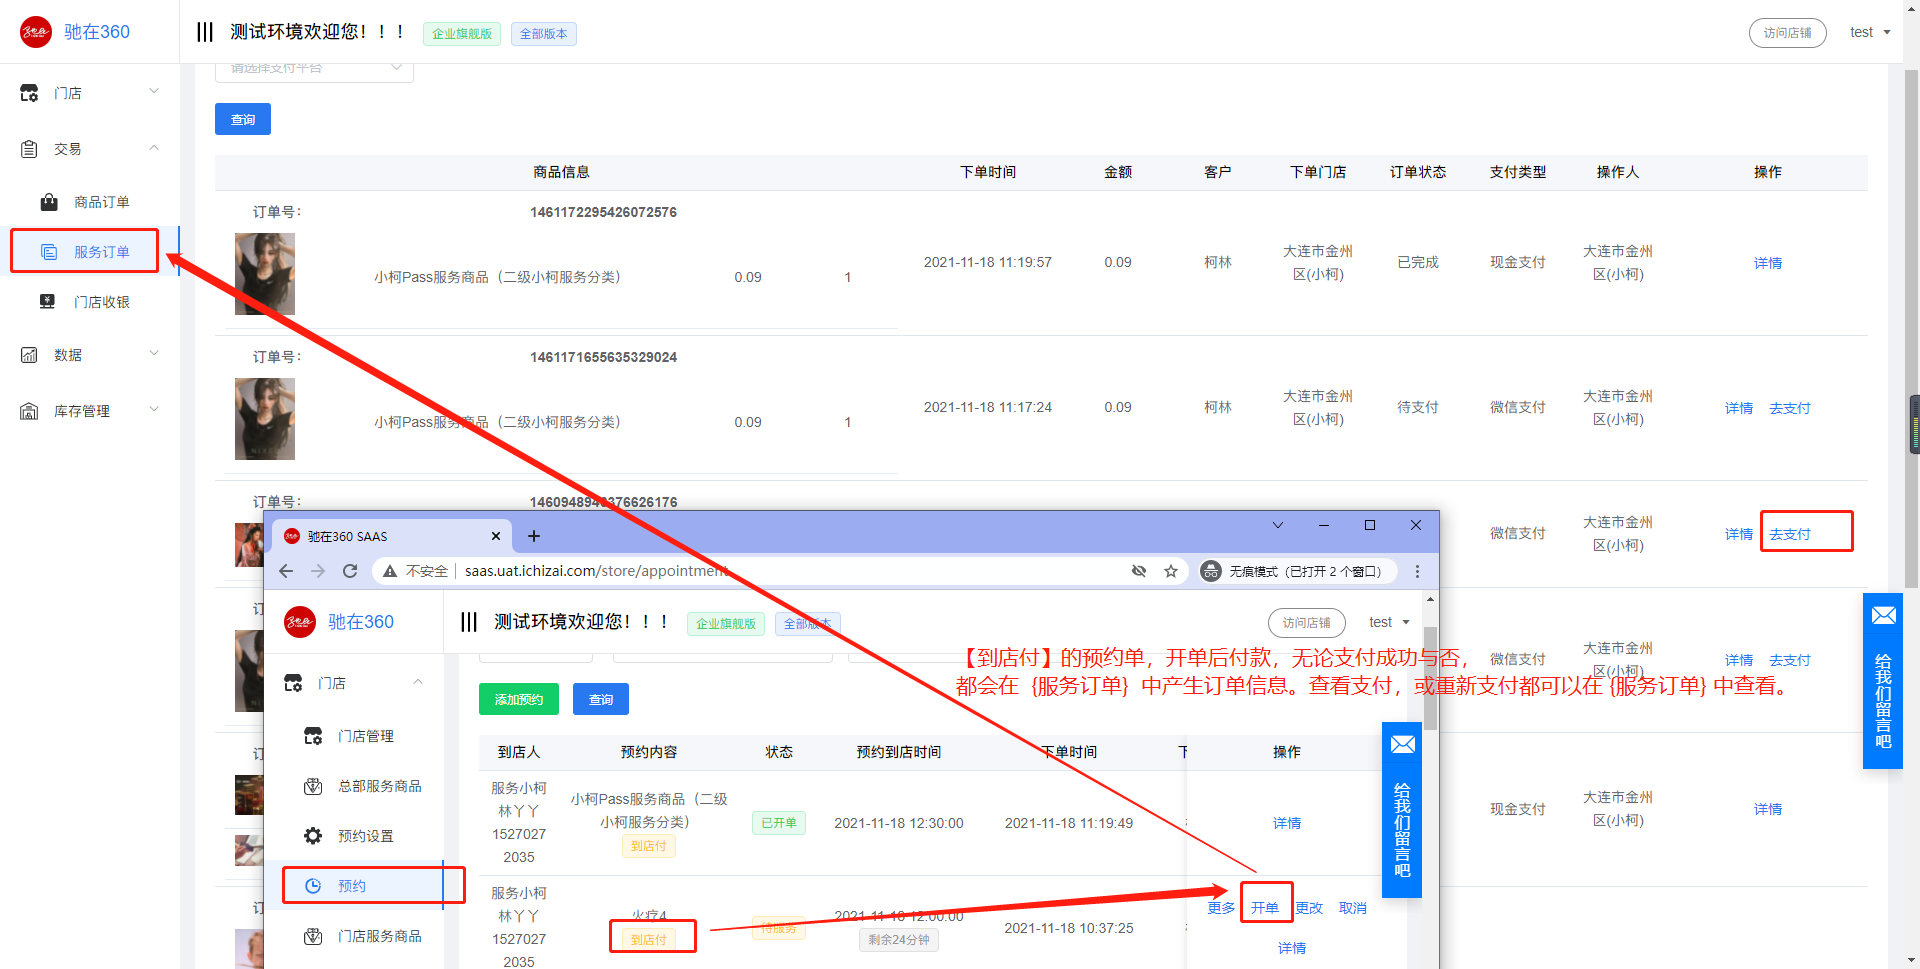Click the eye-slash tracking icon in address bar
1920x969 pixels.
coord(1139,571)
